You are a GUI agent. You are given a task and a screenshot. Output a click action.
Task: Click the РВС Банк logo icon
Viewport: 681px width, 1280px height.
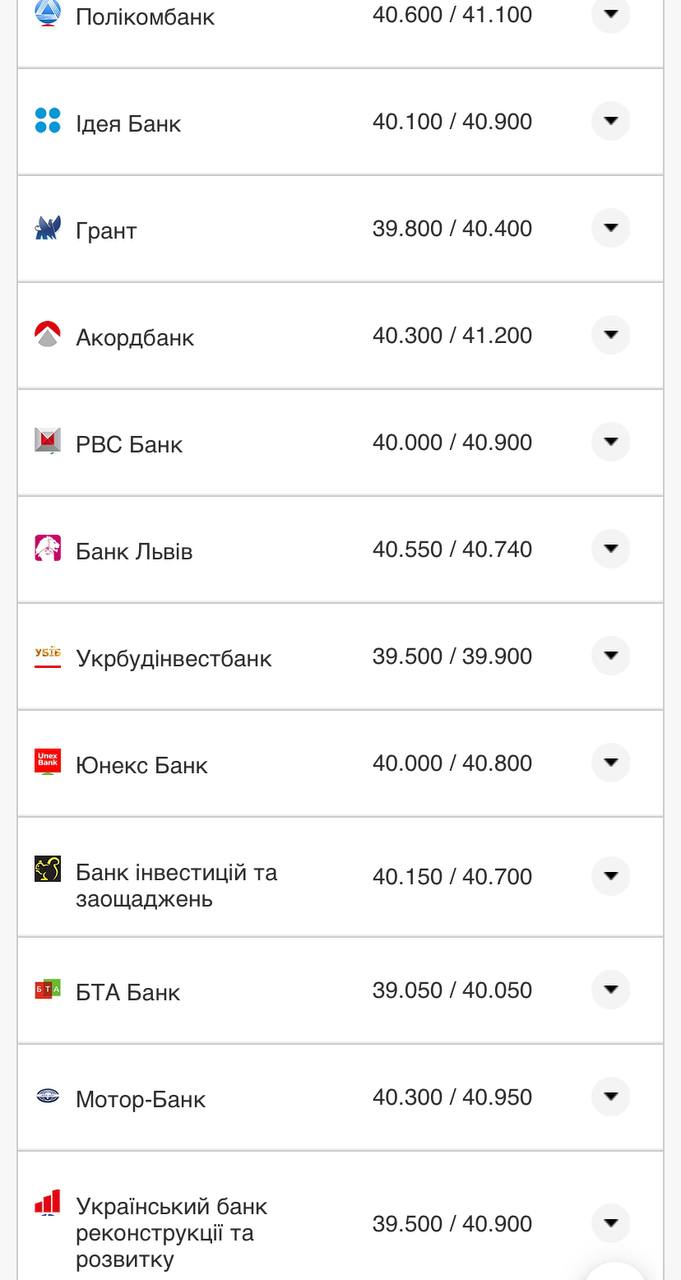point(47,441)
